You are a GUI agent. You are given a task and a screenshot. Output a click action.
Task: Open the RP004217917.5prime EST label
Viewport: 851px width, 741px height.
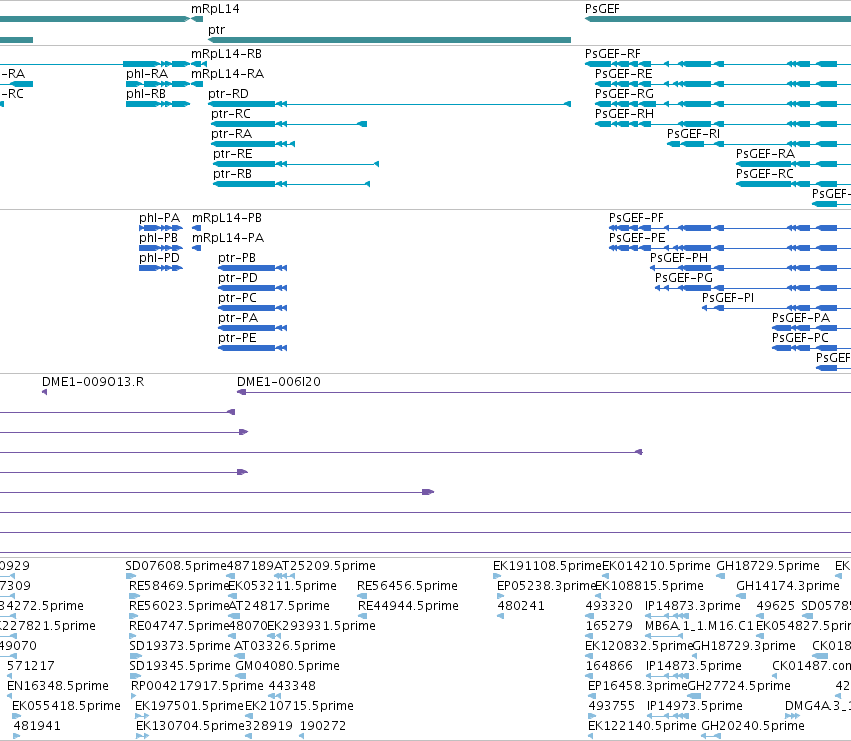(x=198, y=686)
